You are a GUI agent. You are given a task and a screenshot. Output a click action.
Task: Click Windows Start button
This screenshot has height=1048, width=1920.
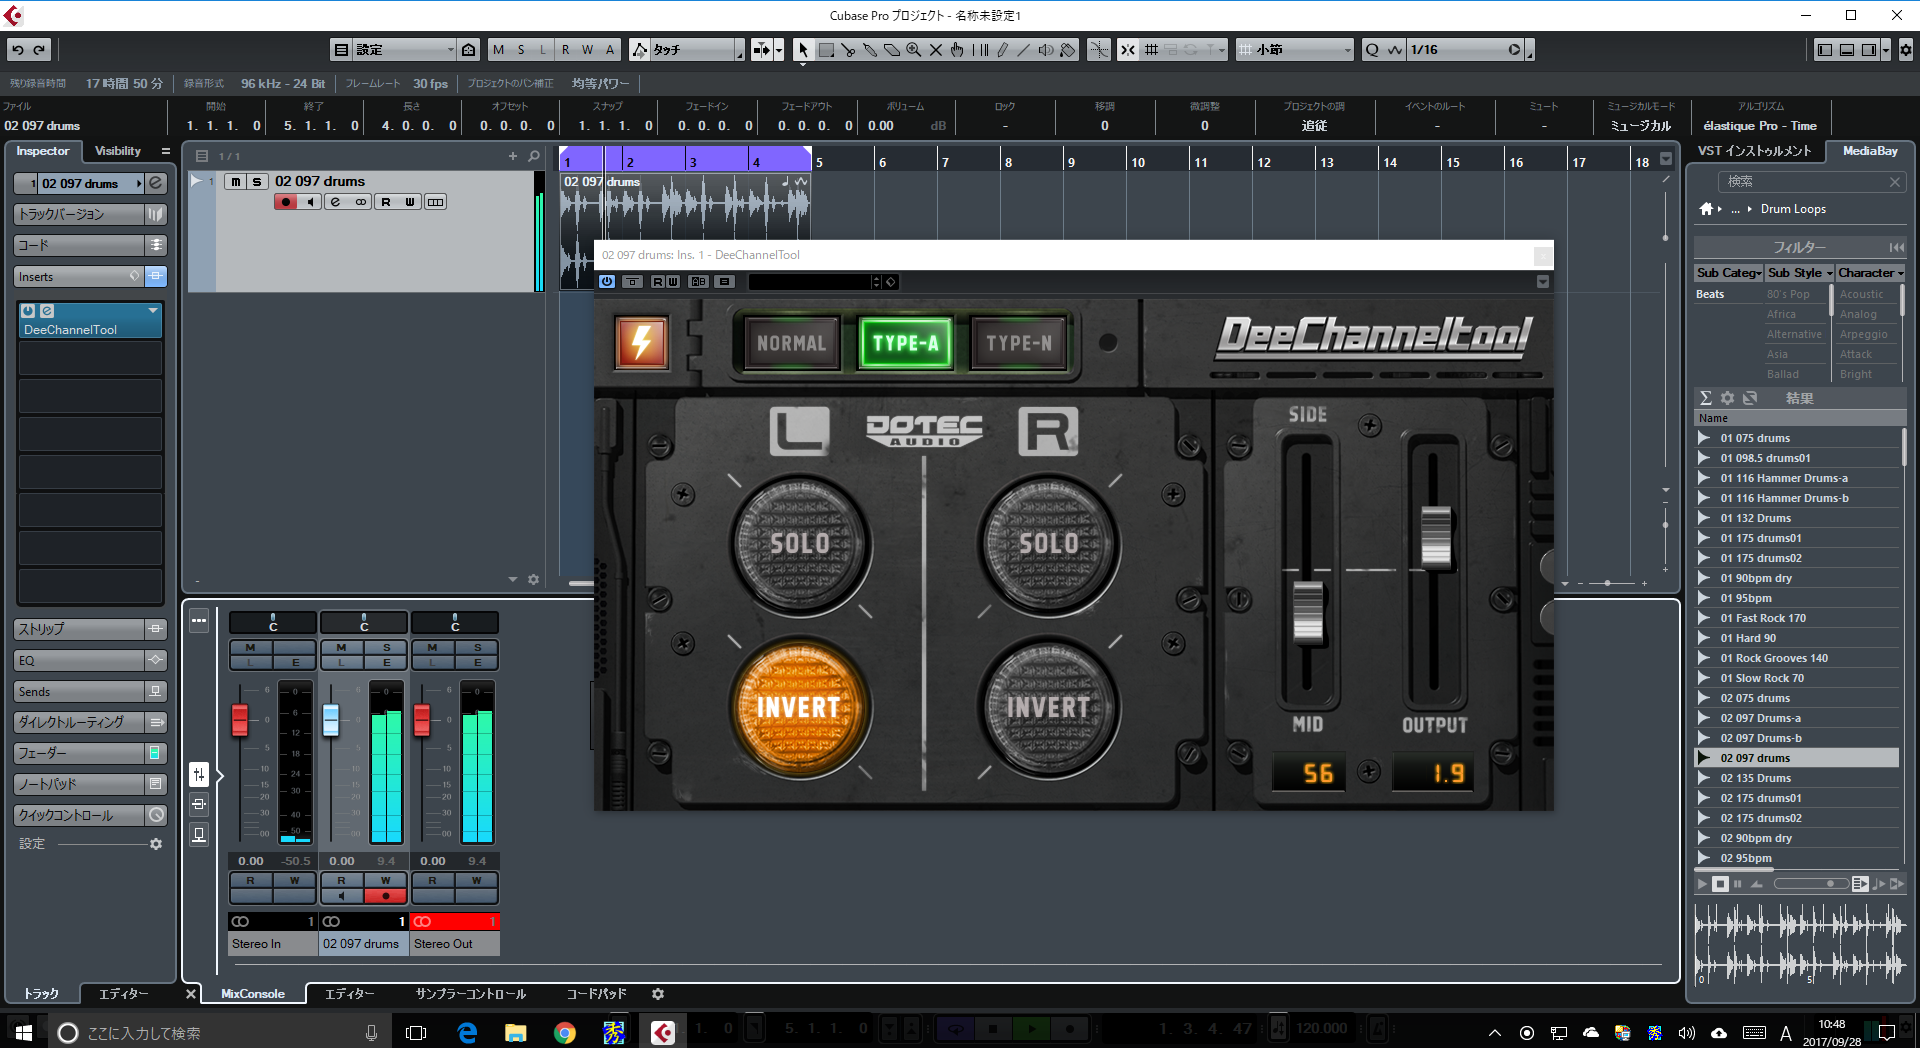24,1033
